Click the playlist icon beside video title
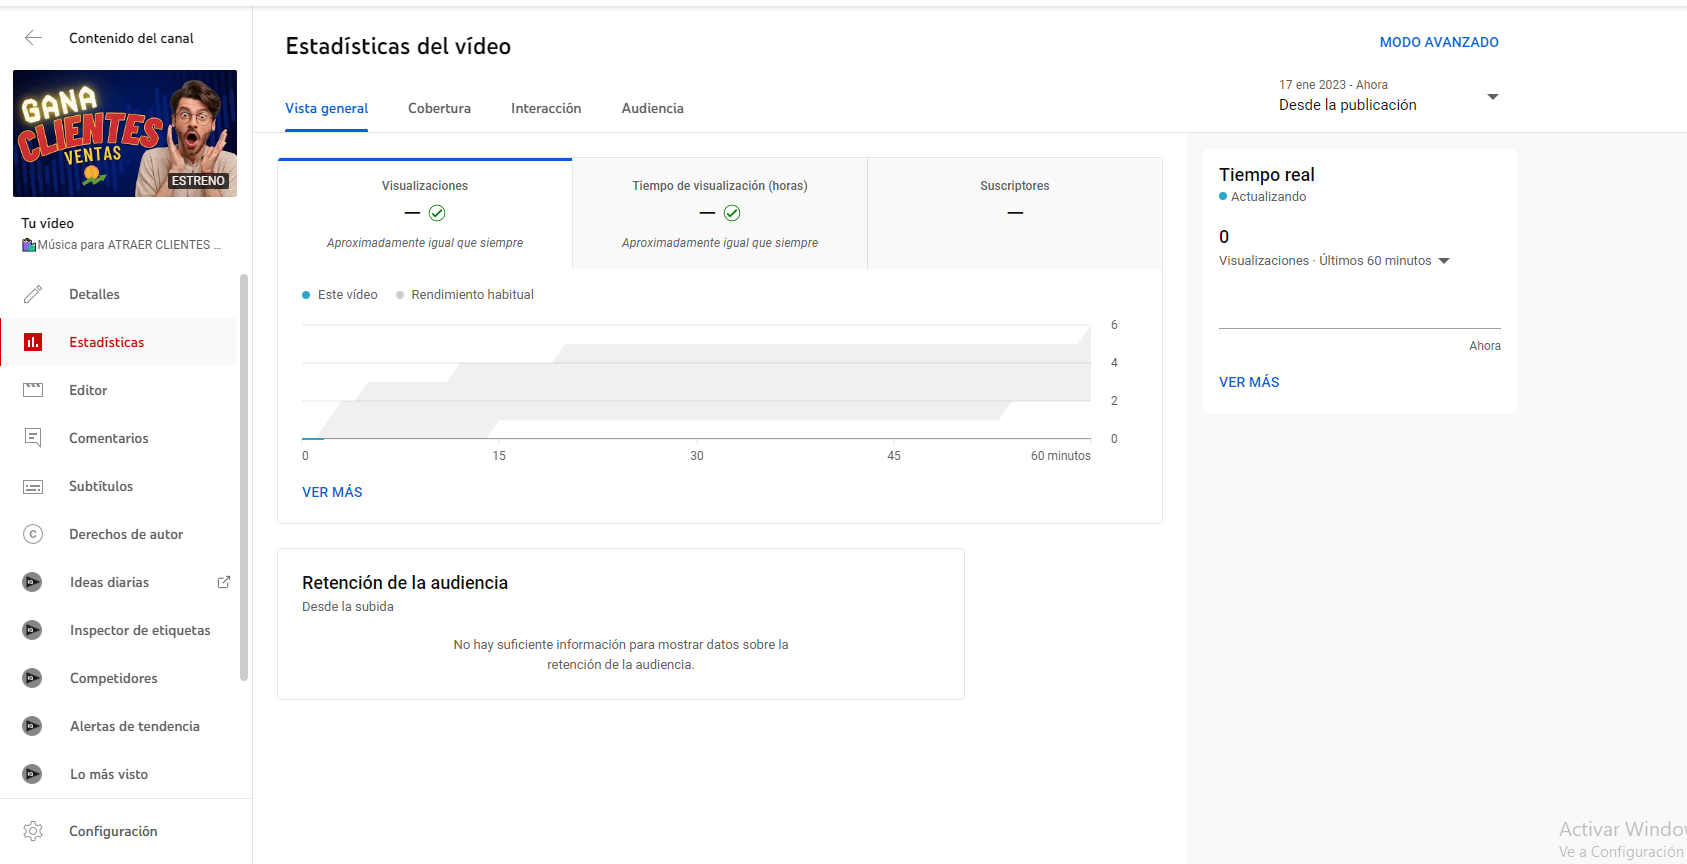 tap(29, 245)
